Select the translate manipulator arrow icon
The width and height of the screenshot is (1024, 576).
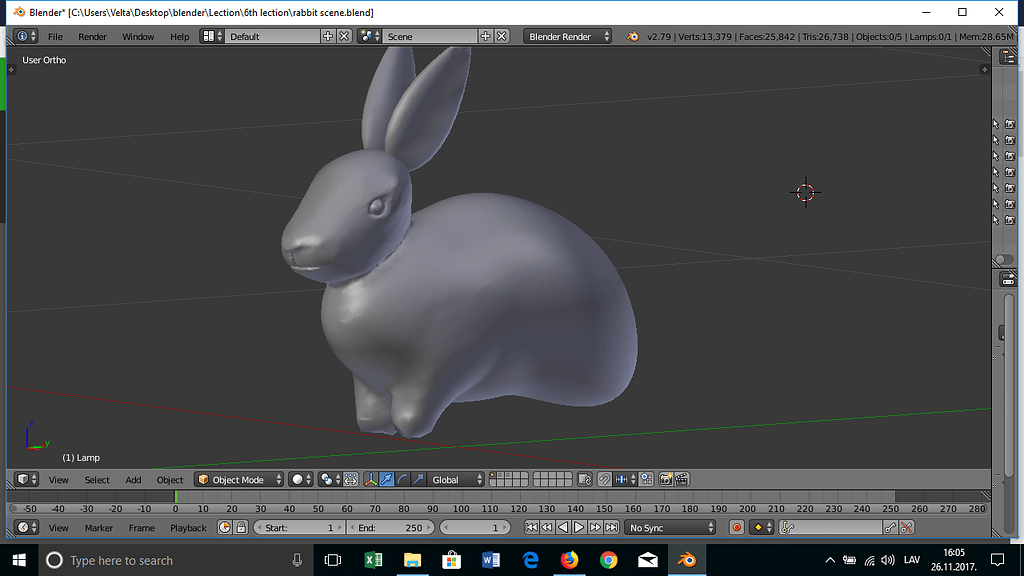point(386,480)
